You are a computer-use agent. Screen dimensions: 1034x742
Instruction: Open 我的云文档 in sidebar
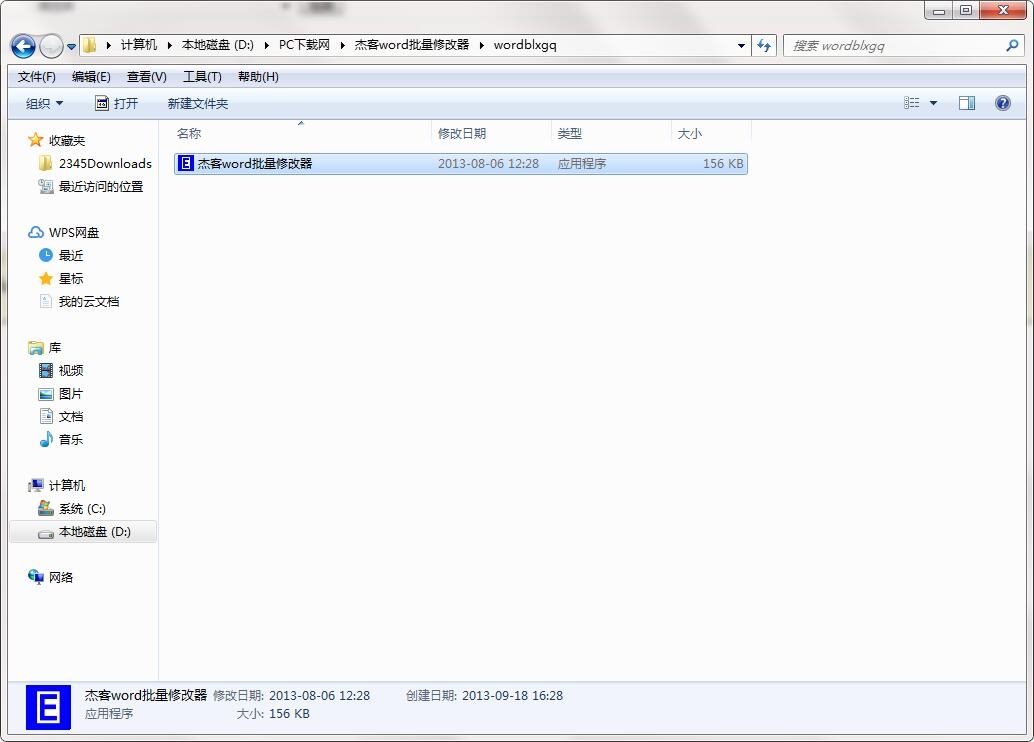(89, 301)
